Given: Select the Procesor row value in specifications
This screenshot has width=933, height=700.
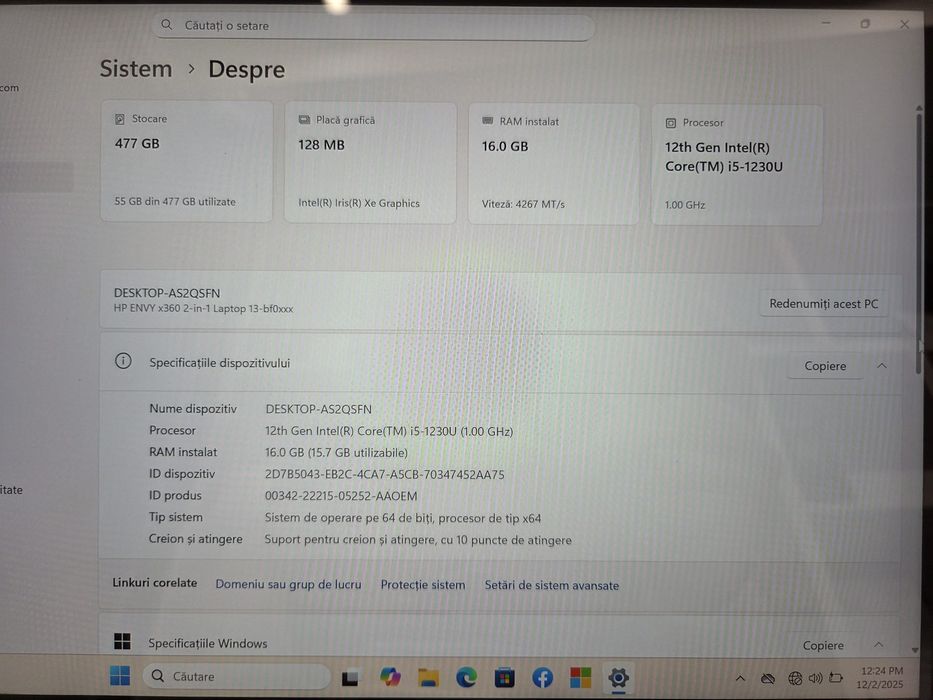Looking at the screenshot, I should (x=389, y=431).
